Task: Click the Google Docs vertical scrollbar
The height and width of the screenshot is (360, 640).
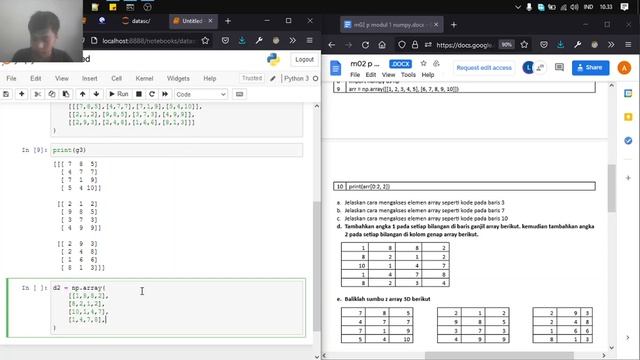Action: point(611,188)
